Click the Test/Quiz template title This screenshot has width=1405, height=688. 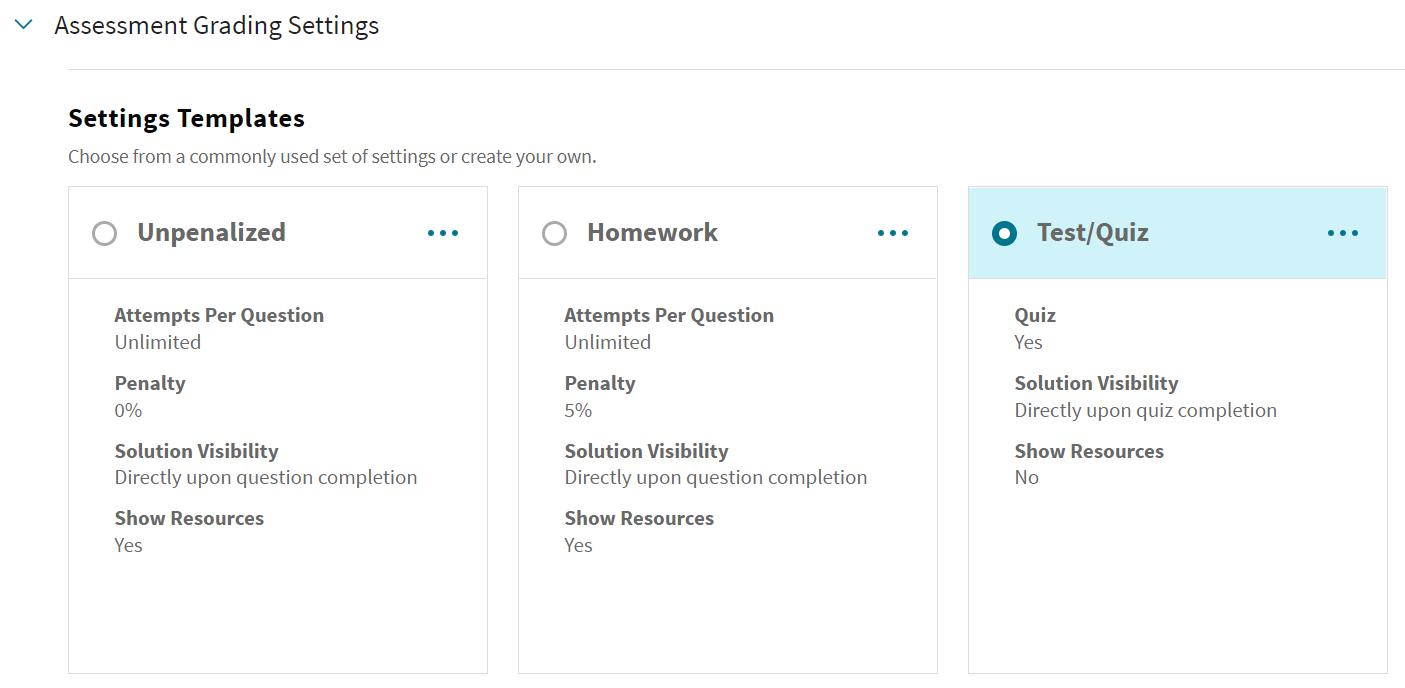1092,232
